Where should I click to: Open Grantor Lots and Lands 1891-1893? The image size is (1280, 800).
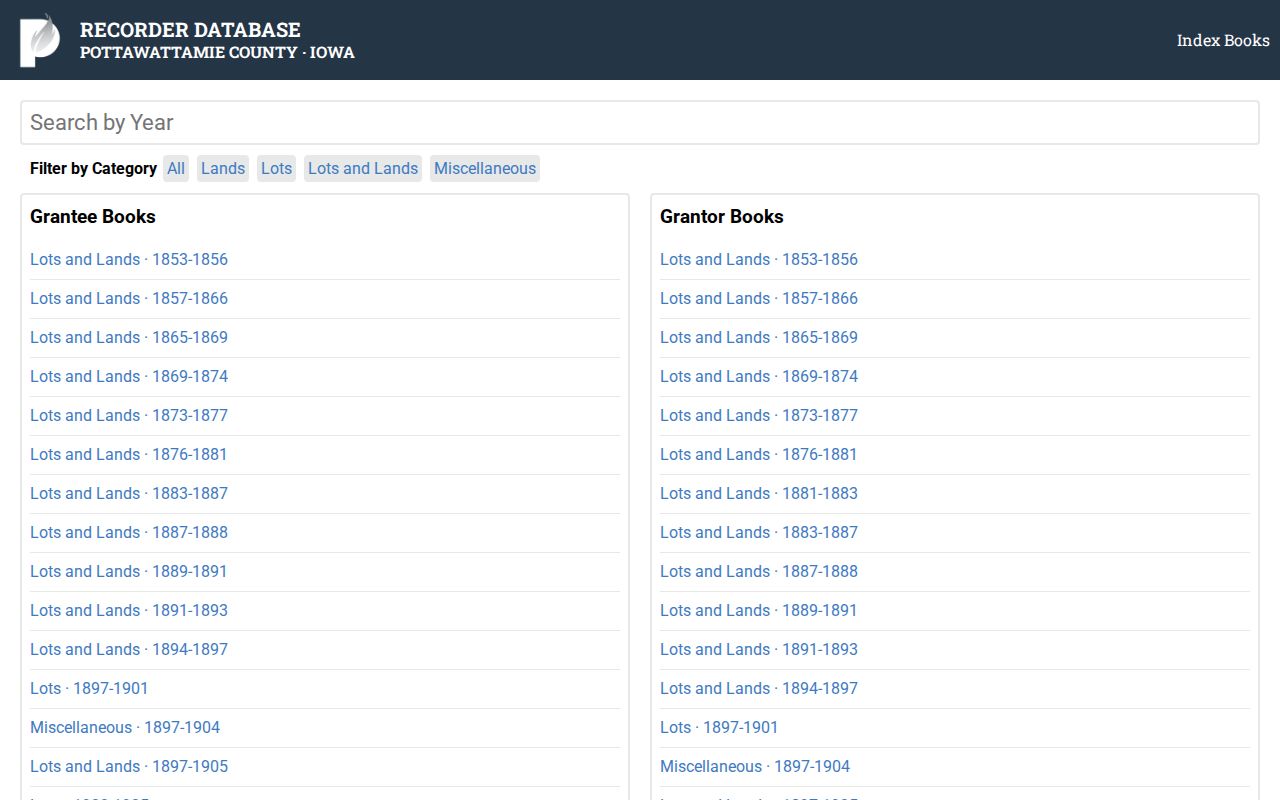pyautogui.click(x=759, y=649)
